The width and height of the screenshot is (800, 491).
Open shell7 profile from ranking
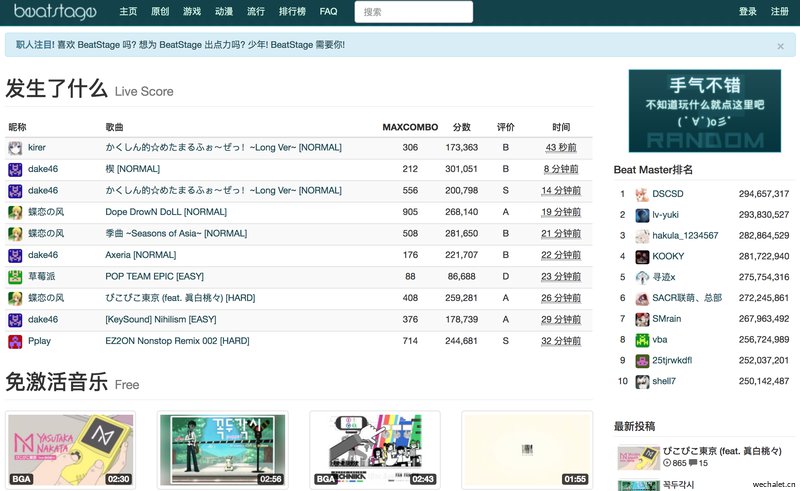pyautogui.click(x=664, y=381)
